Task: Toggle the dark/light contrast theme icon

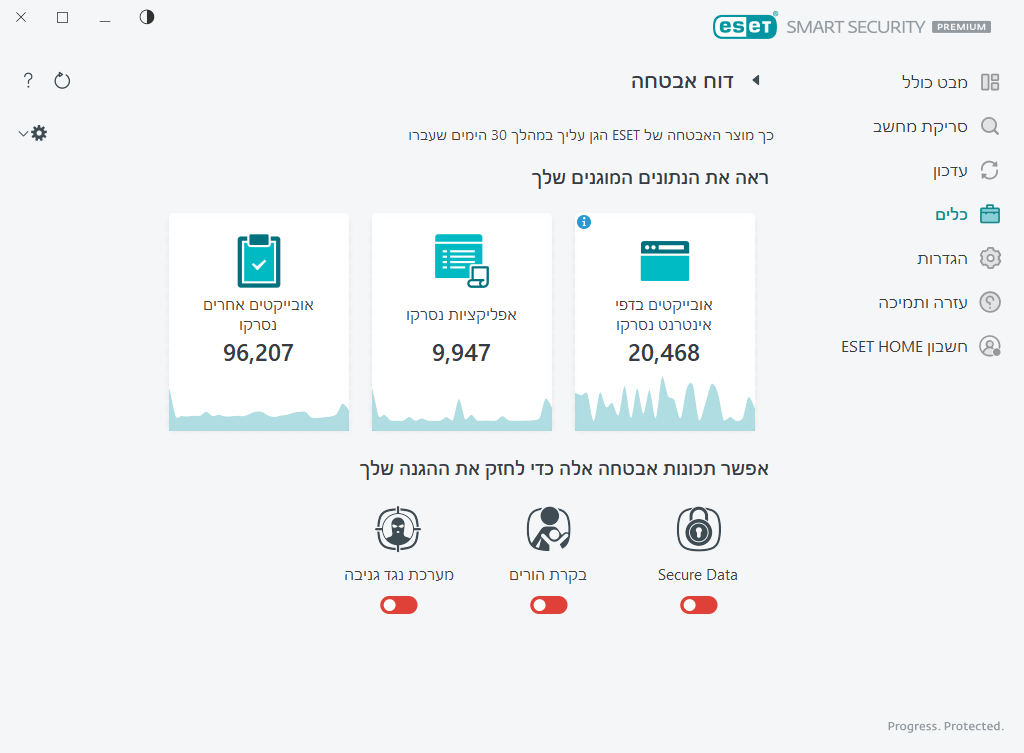Action: click(x=147, y=17)
